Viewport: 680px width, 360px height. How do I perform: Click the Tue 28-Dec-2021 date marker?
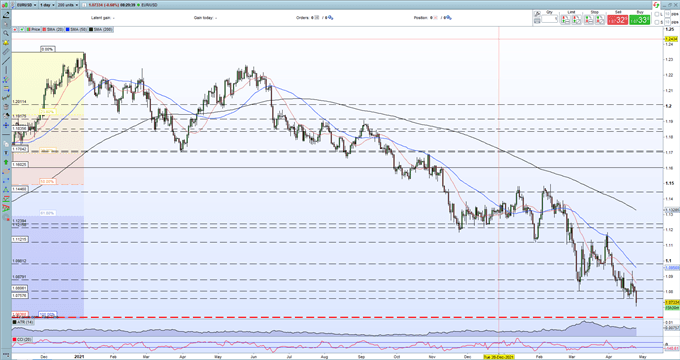tap(498, 356)
